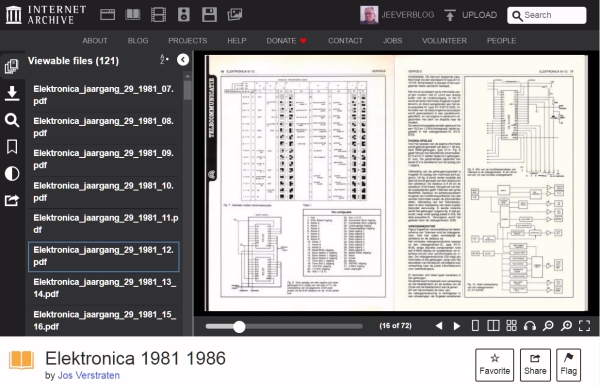This screenshot has height=386, width=600.
Task: Click the Share button below viewer
Action: click(535, 365)
